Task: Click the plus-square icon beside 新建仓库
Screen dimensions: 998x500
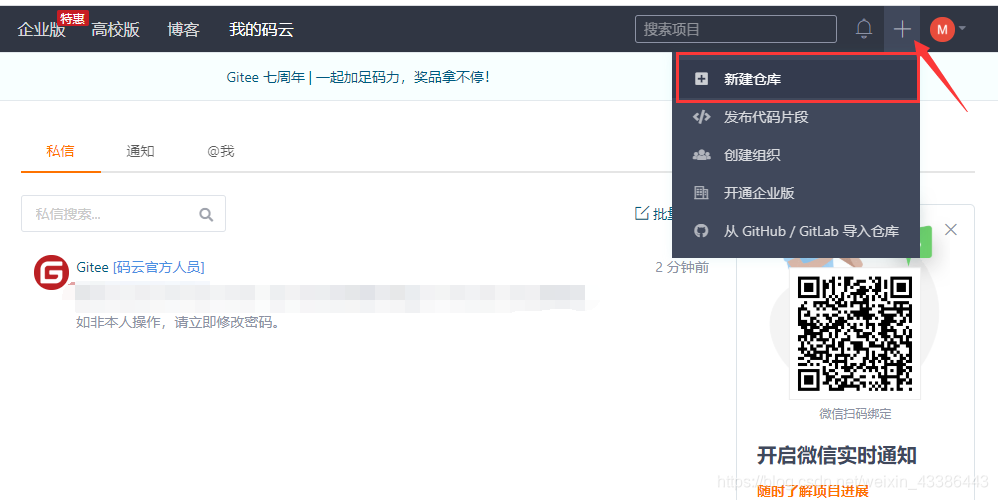Action: tap(701, 79)
